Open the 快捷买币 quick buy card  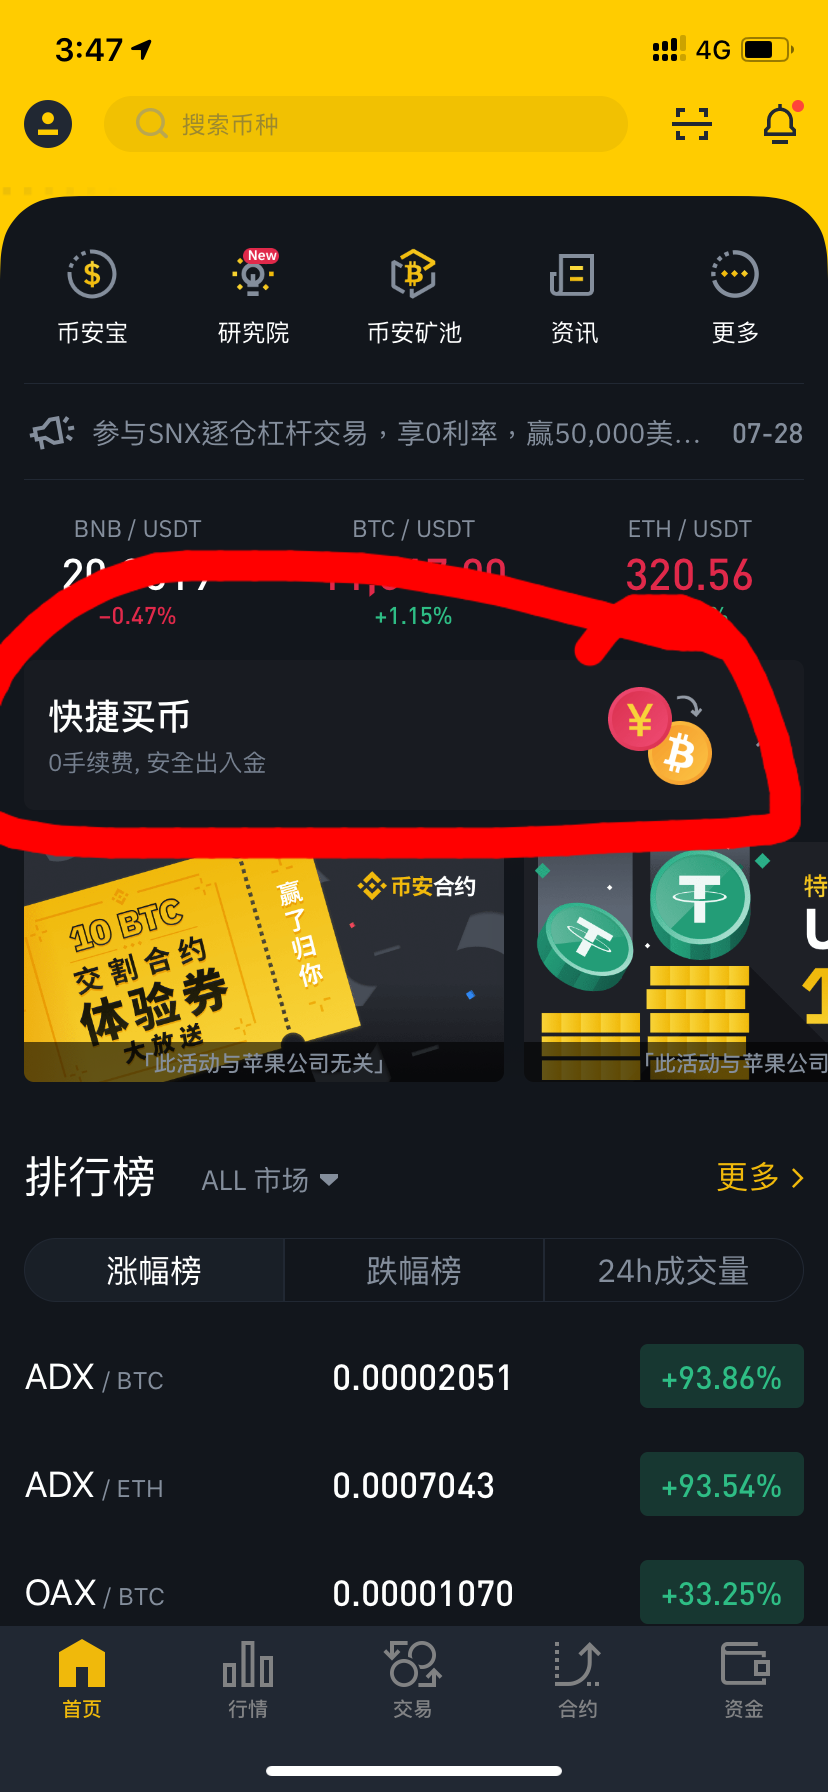(x=414, y=735)
